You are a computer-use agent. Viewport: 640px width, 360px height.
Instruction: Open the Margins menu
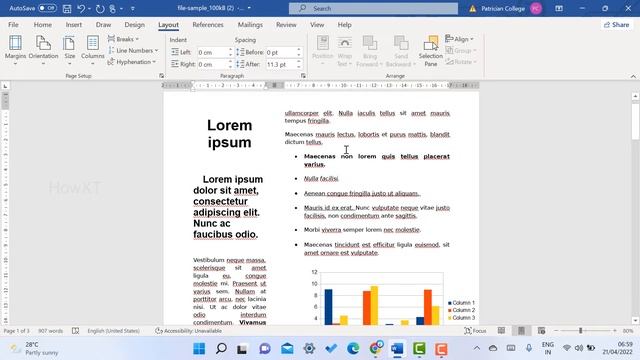tap(15, 50)
